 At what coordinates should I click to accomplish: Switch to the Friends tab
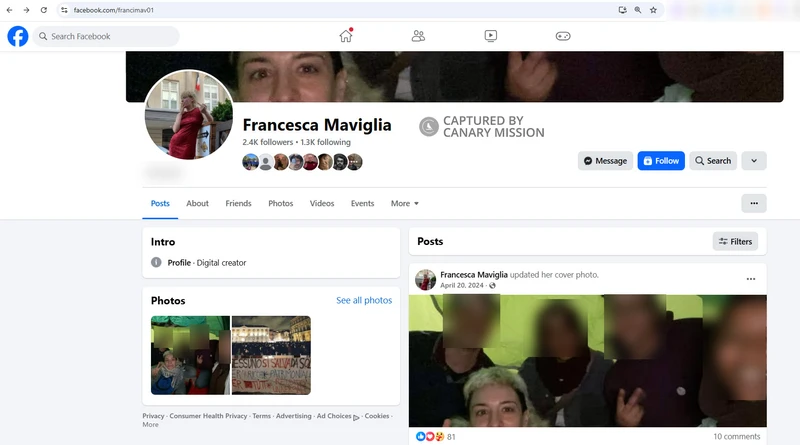(238, 203)
